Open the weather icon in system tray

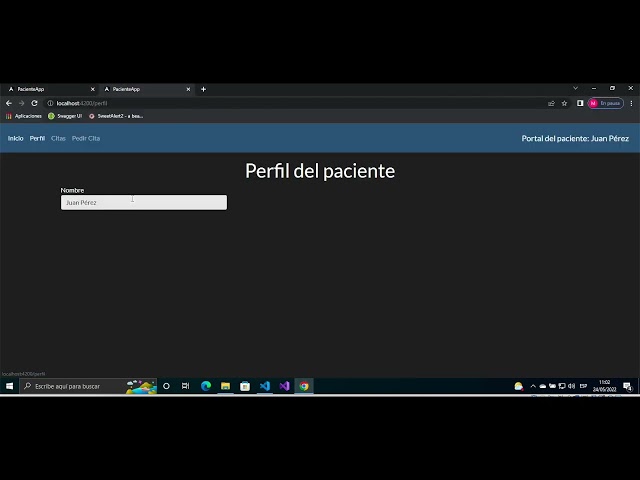pos(519,386)
